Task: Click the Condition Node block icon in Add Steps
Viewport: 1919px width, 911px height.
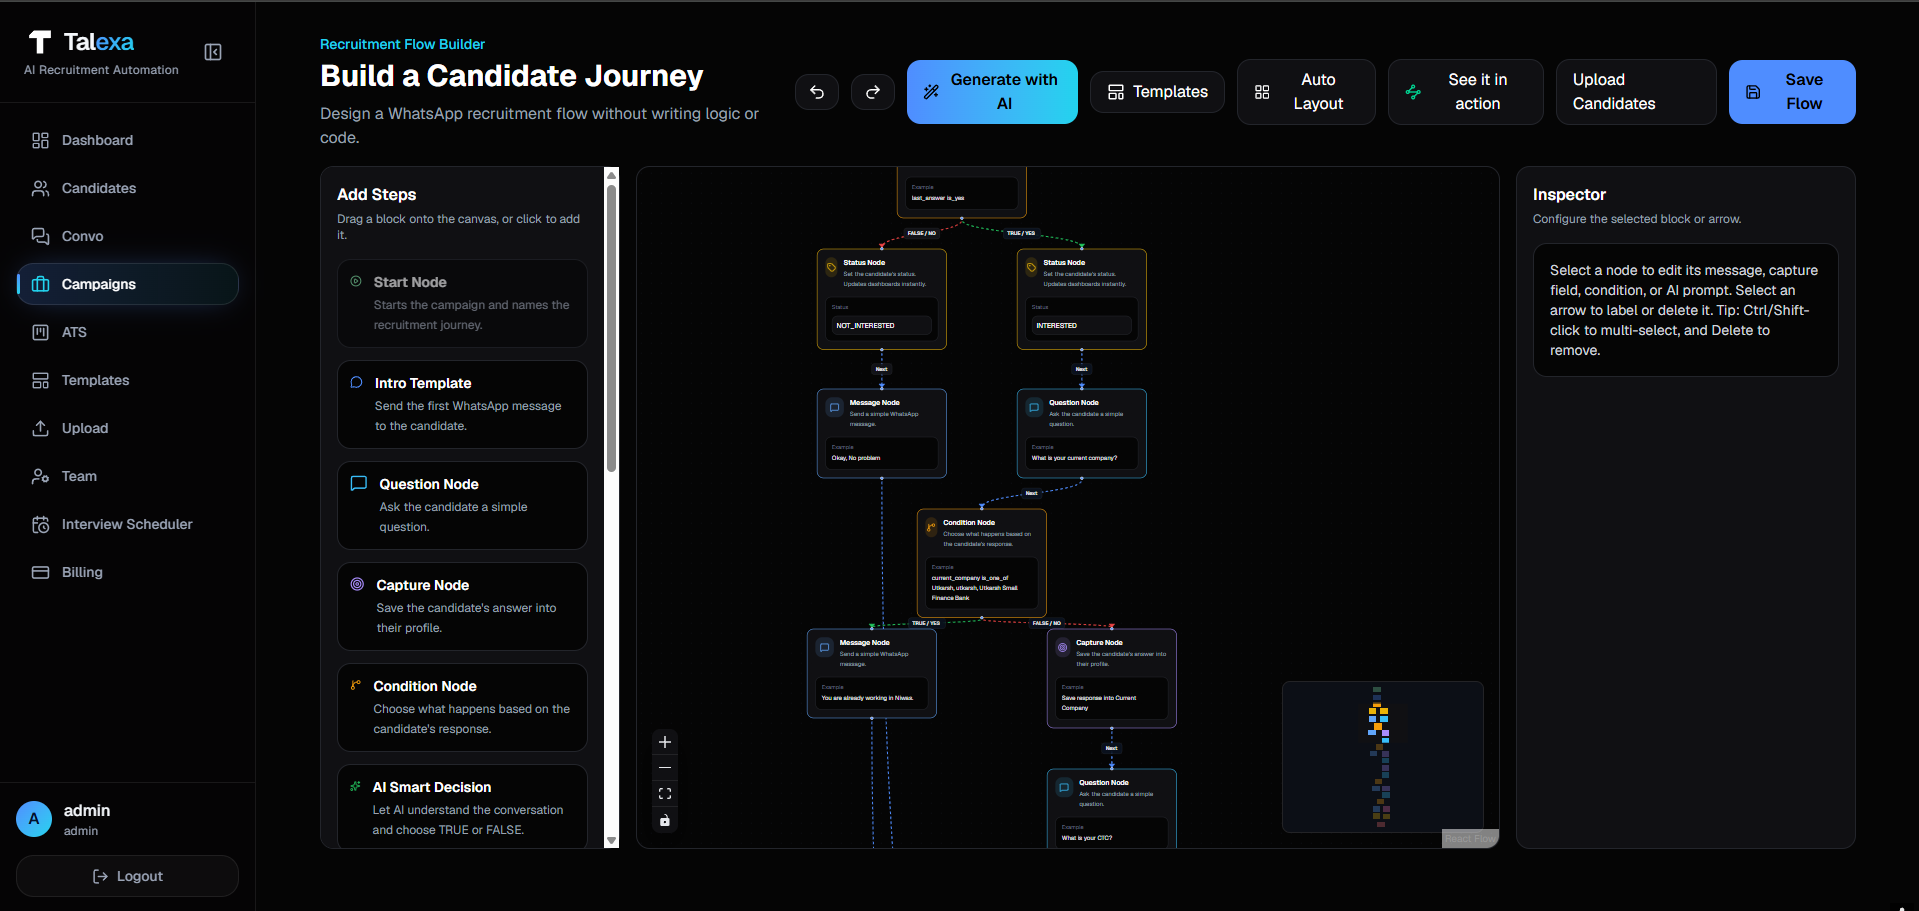Action: click(x=355, y=686)
